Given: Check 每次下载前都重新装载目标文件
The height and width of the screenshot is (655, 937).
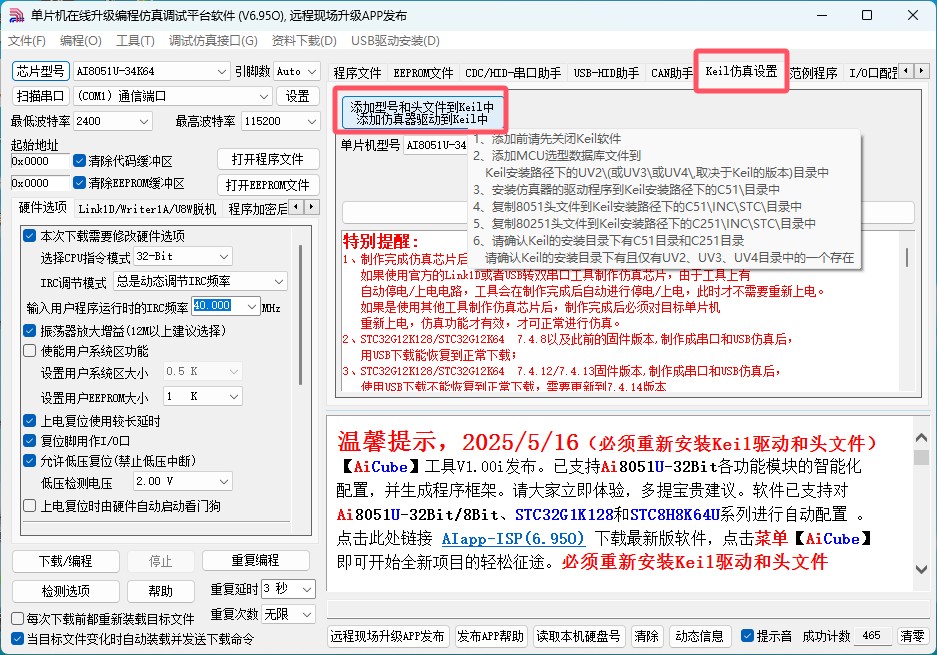Looking at the screenshot, I should [x=18, y=619].
